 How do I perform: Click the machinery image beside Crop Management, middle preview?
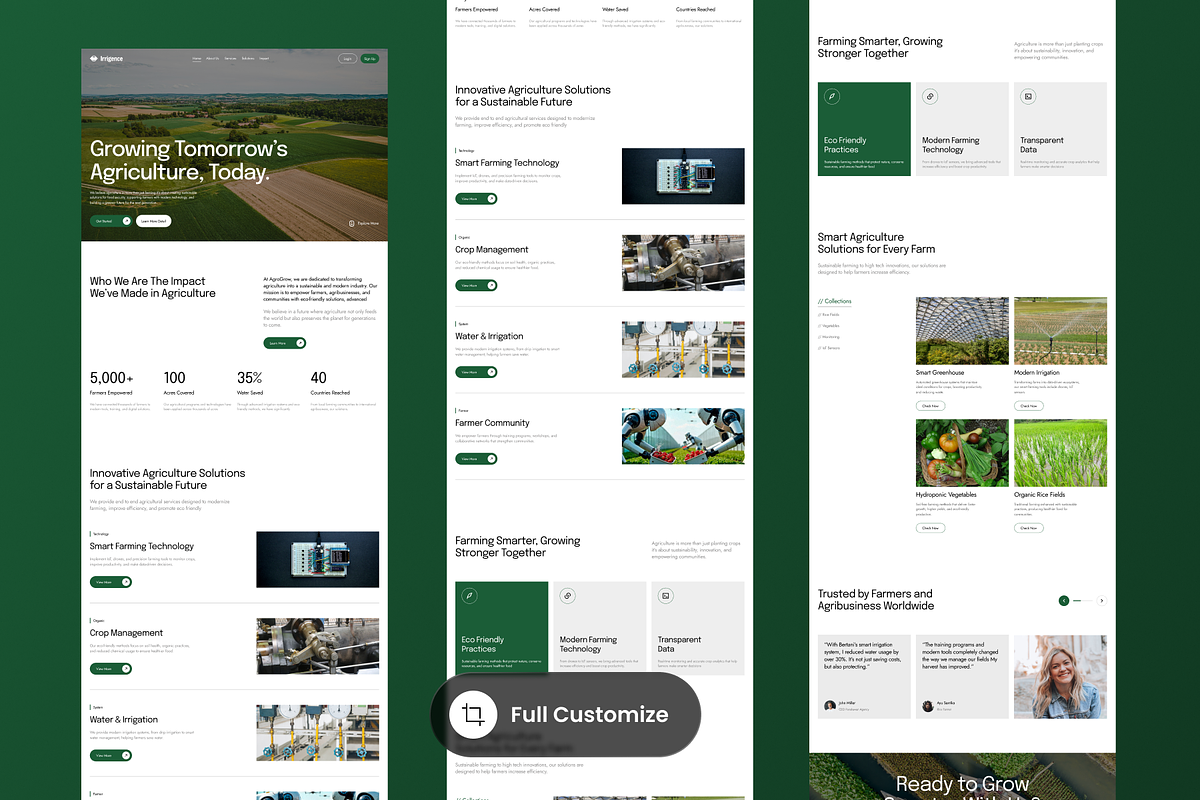click(x=683, y=263)
